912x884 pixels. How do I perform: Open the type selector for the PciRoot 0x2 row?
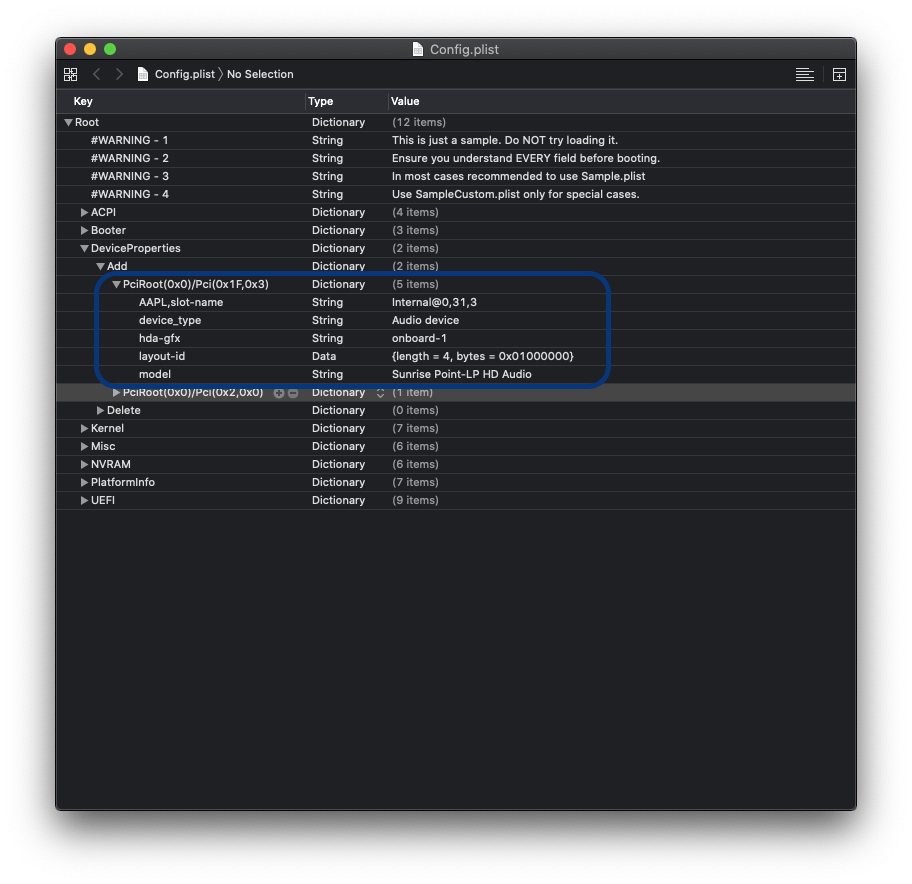pyautogui.click(x=380, y=393)
